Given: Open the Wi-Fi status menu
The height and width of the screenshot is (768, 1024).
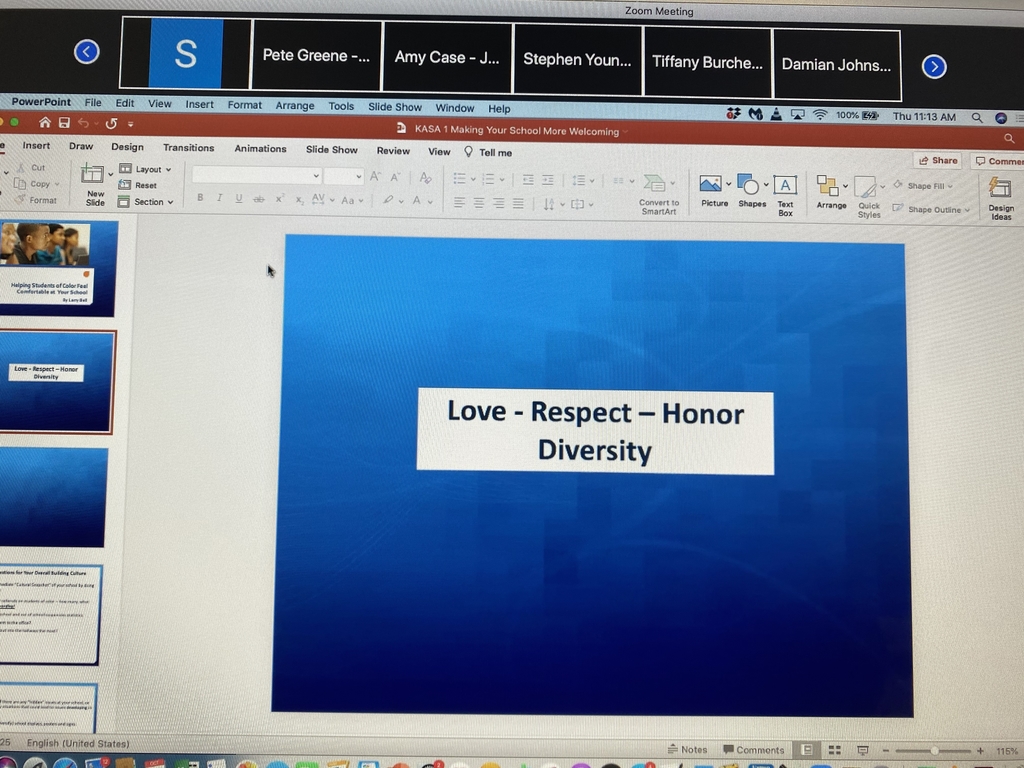Looking at the screenshot, I should click(x=820, y=115).
